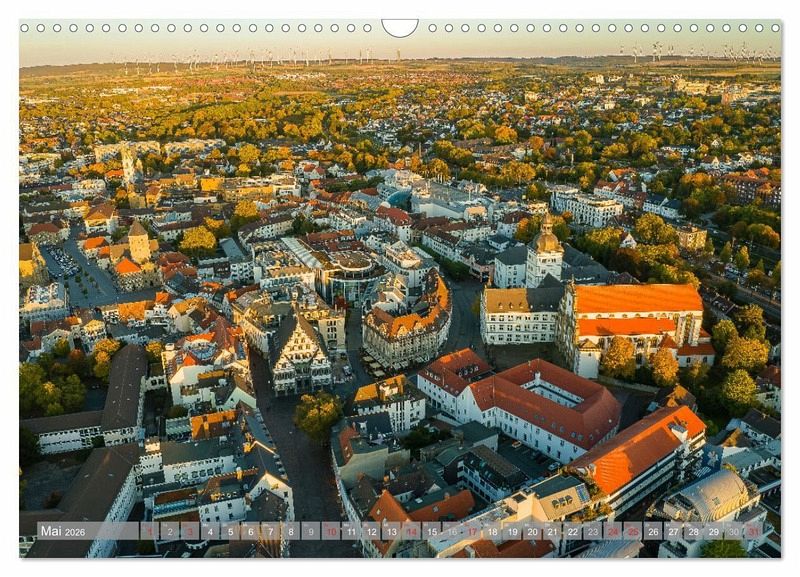Select day 23 in the calendar strip

(x=593, y=531)
